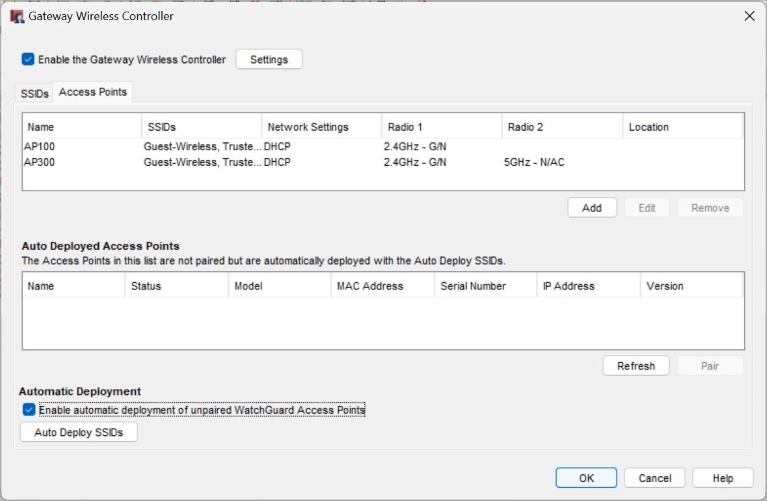Screen dimensions: 767x501
Task: Click the Model column header
Action: (x=280, y=286)
